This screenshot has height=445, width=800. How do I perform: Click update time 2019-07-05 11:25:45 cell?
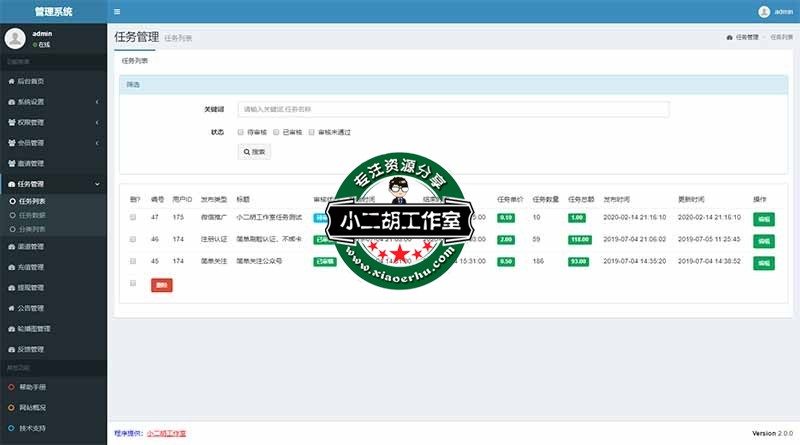pyautogui.click(x=709, y=239)
